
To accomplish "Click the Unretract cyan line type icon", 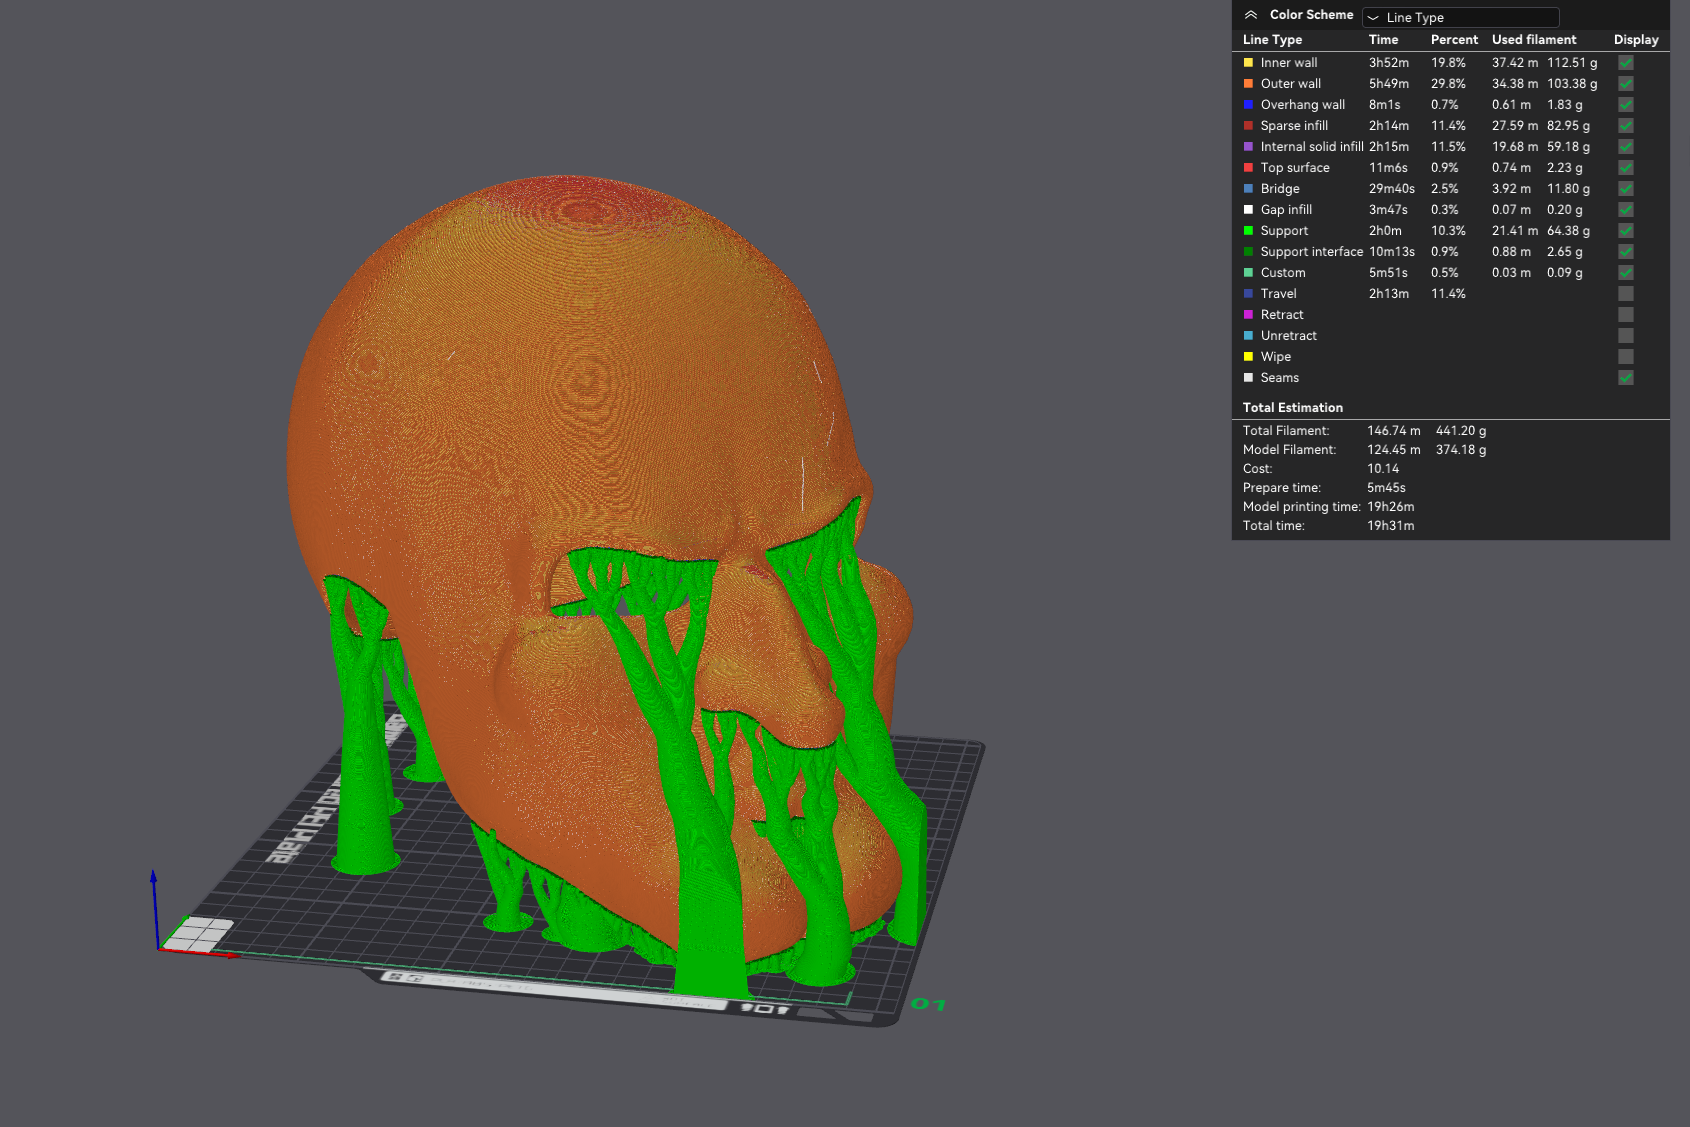I will pyautogui.click(x=1248, y=335).
